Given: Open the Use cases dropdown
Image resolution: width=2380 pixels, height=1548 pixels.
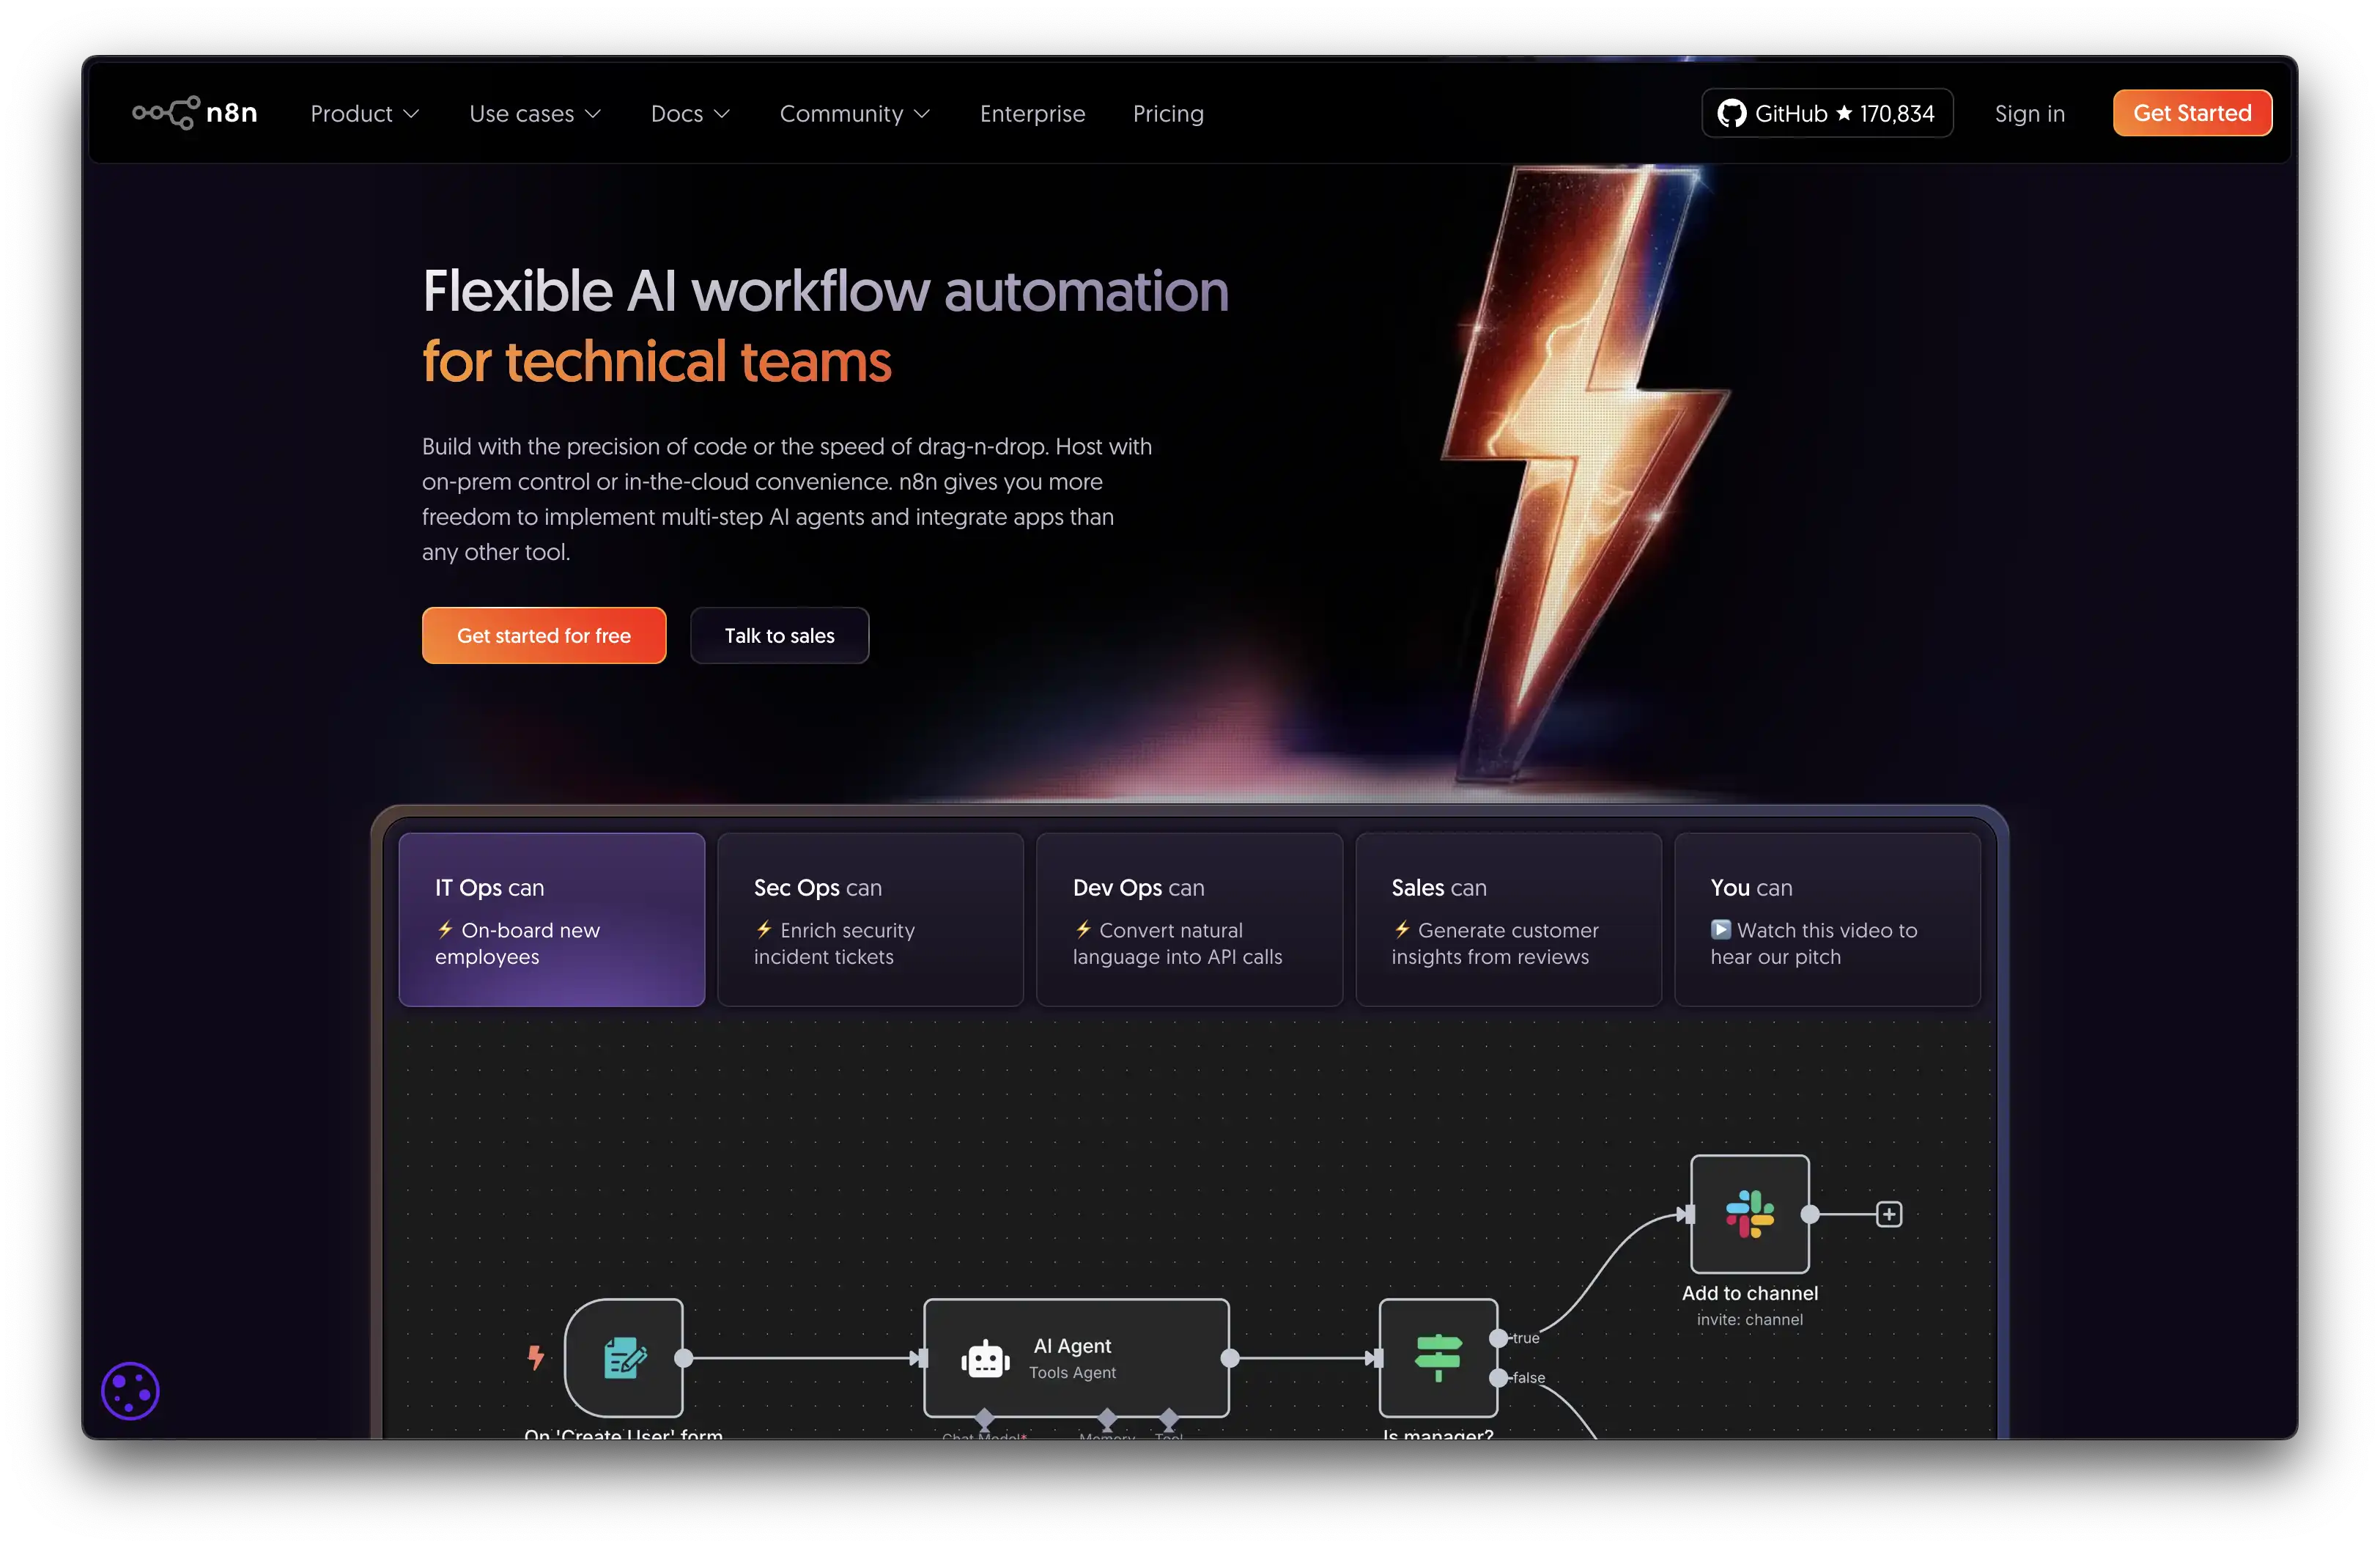Looking at the screenshot, I should (x=534, y=114).
